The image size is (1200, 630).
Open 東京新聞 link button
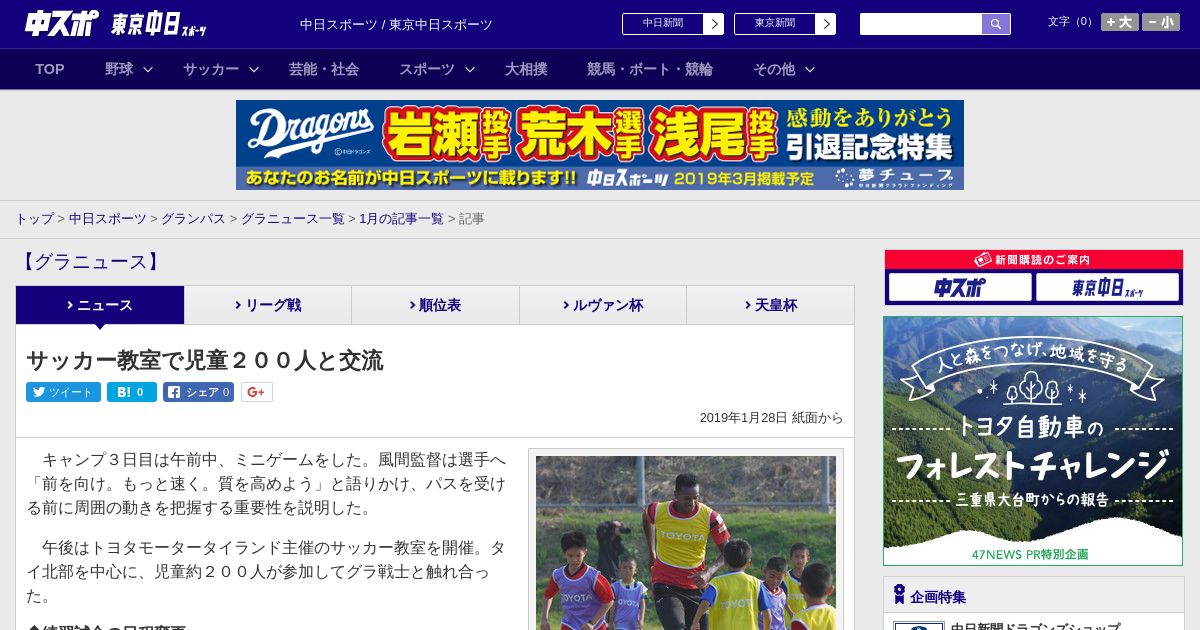774,24
